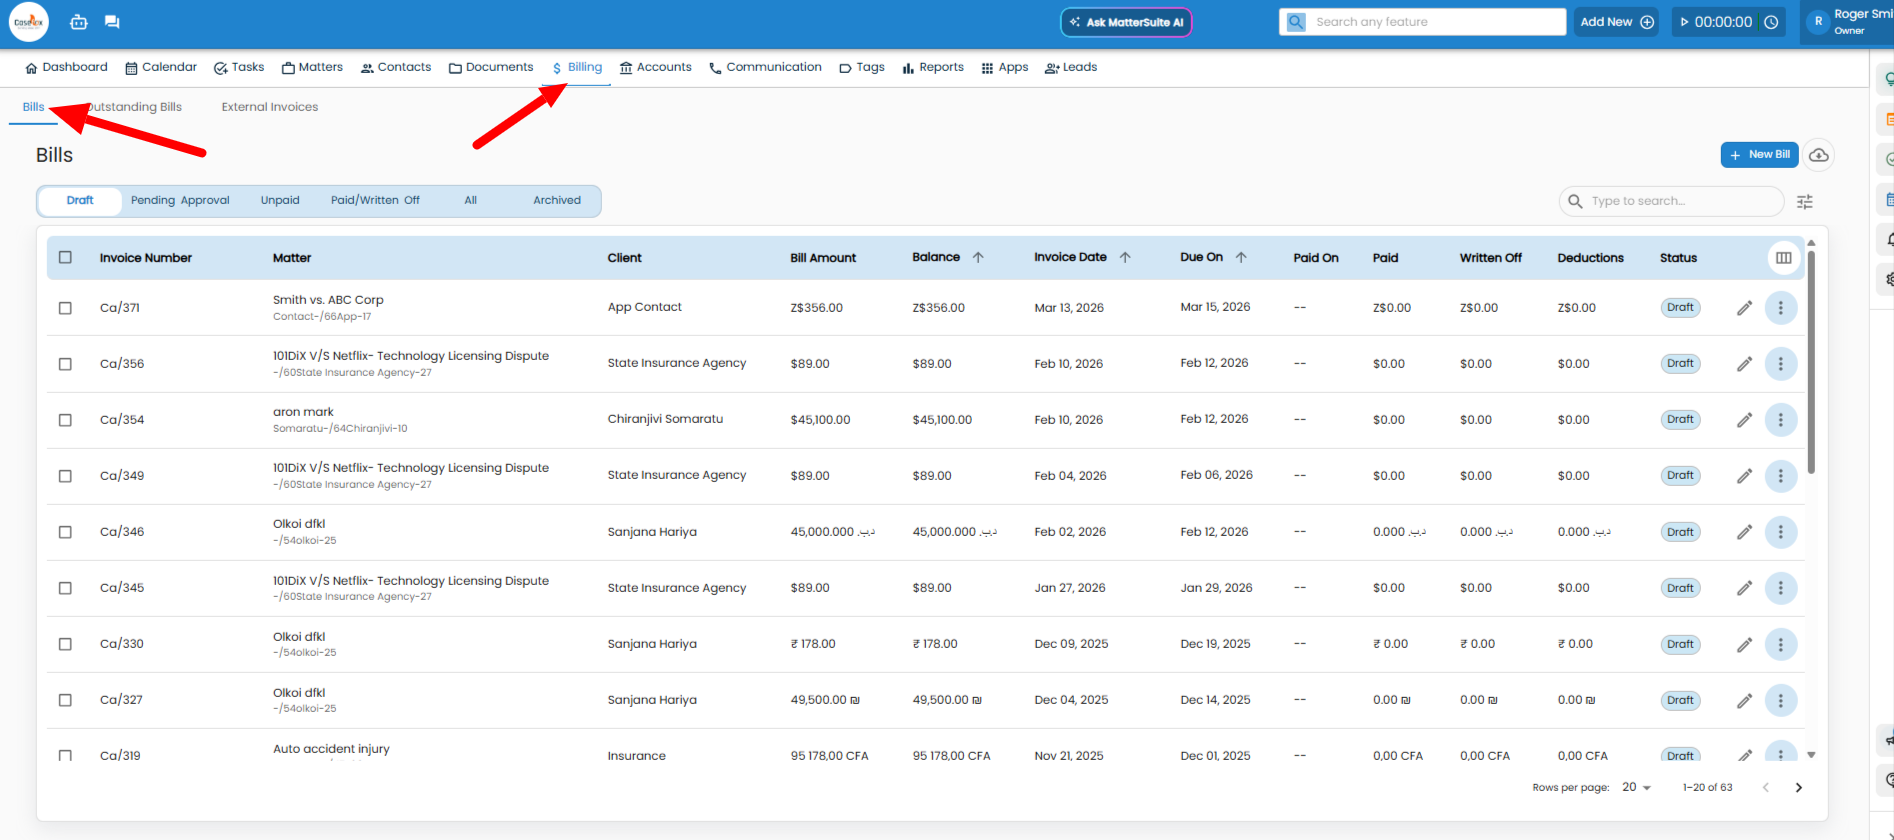Select all bills with header checkbox
1894x840 pixels.
pyautogui.click(x=65, y=257)
